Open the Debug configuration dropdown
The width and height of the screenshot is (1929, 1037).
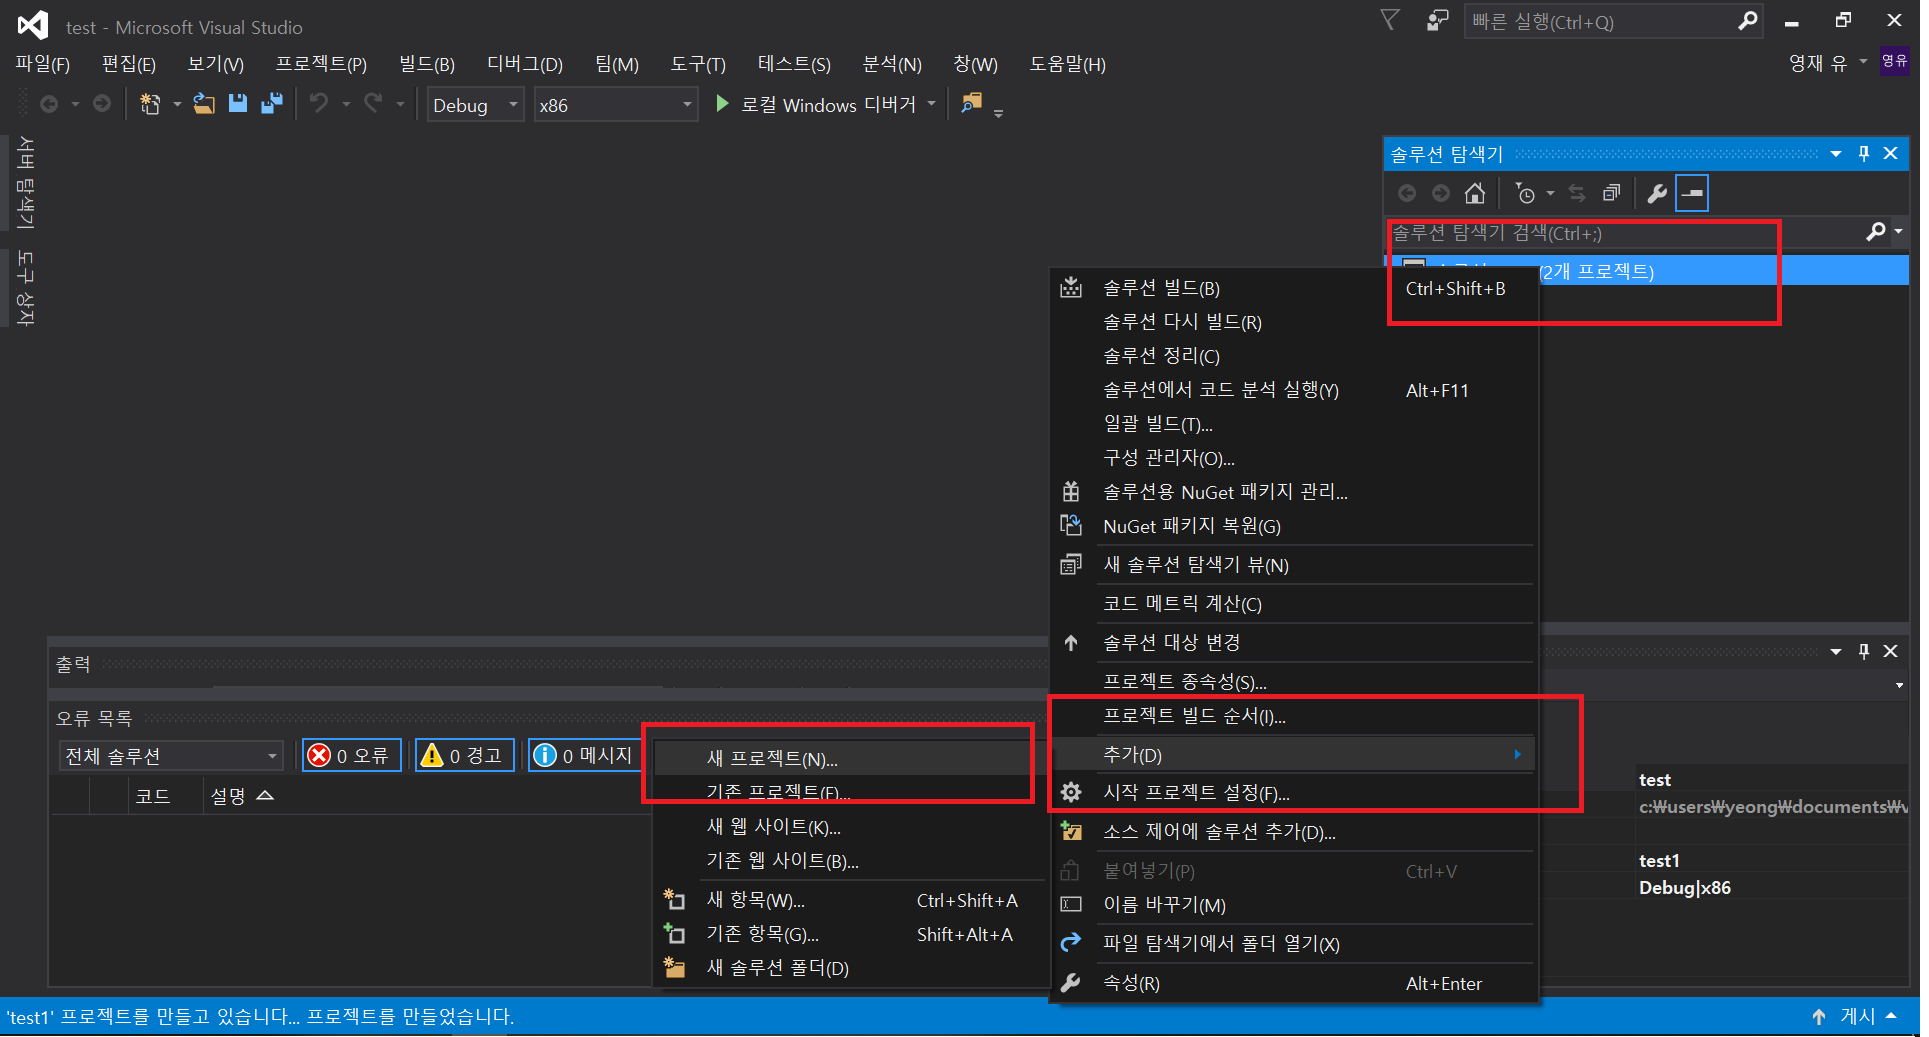coord(476,105)
